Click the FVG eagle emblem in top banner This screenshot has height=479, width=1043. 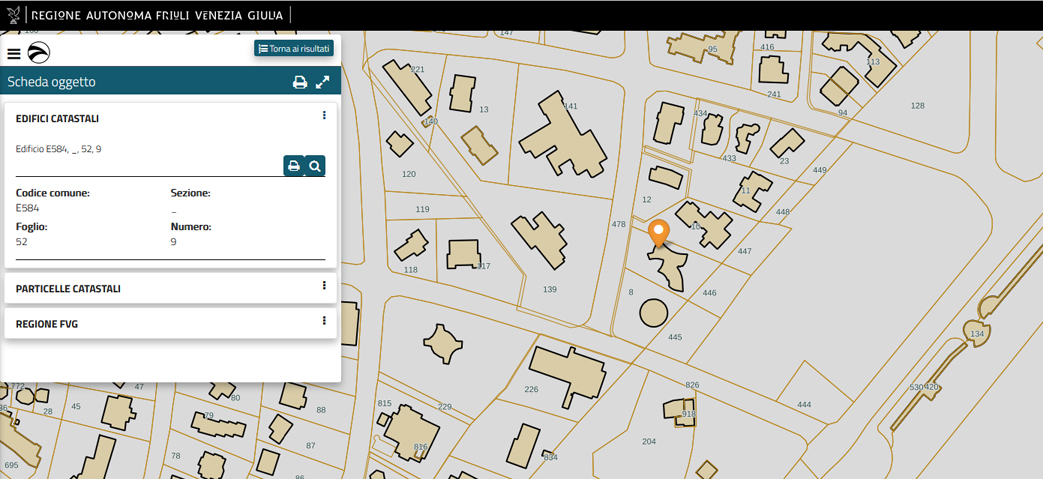pyautogui.click(x=13, y=15)
